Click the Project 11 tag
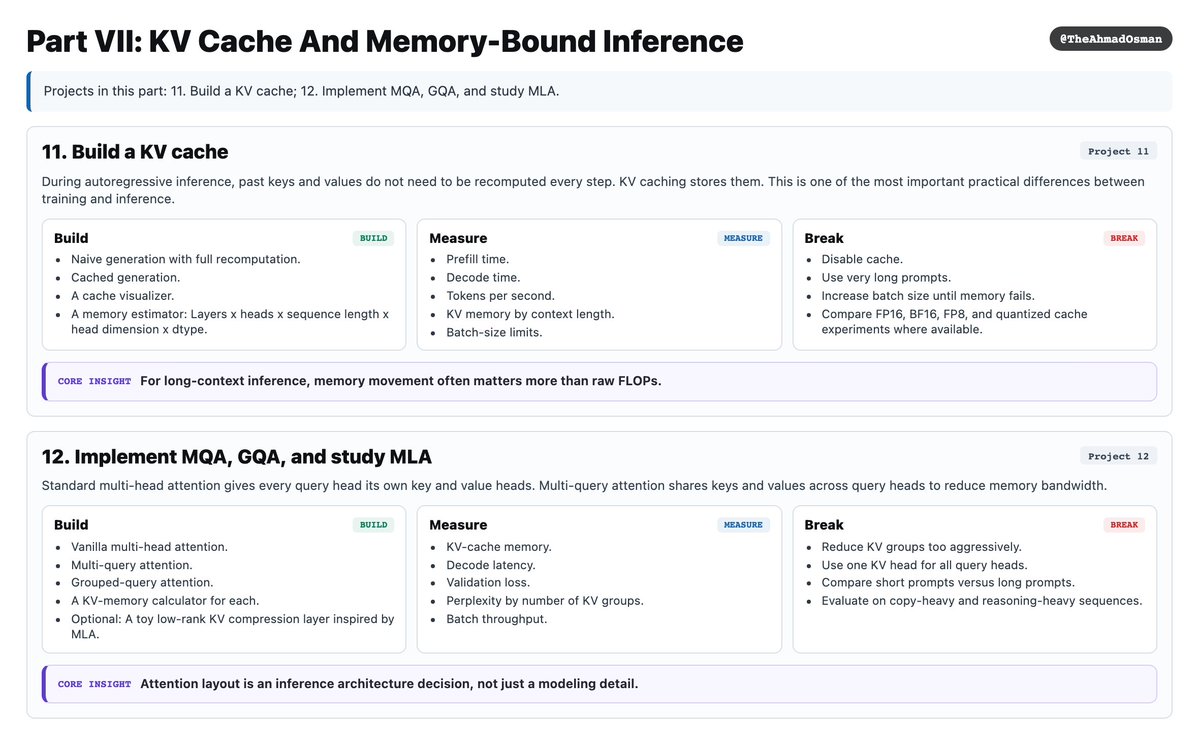The width and height of the screenshot is (1199, 743). point(1118,151)
